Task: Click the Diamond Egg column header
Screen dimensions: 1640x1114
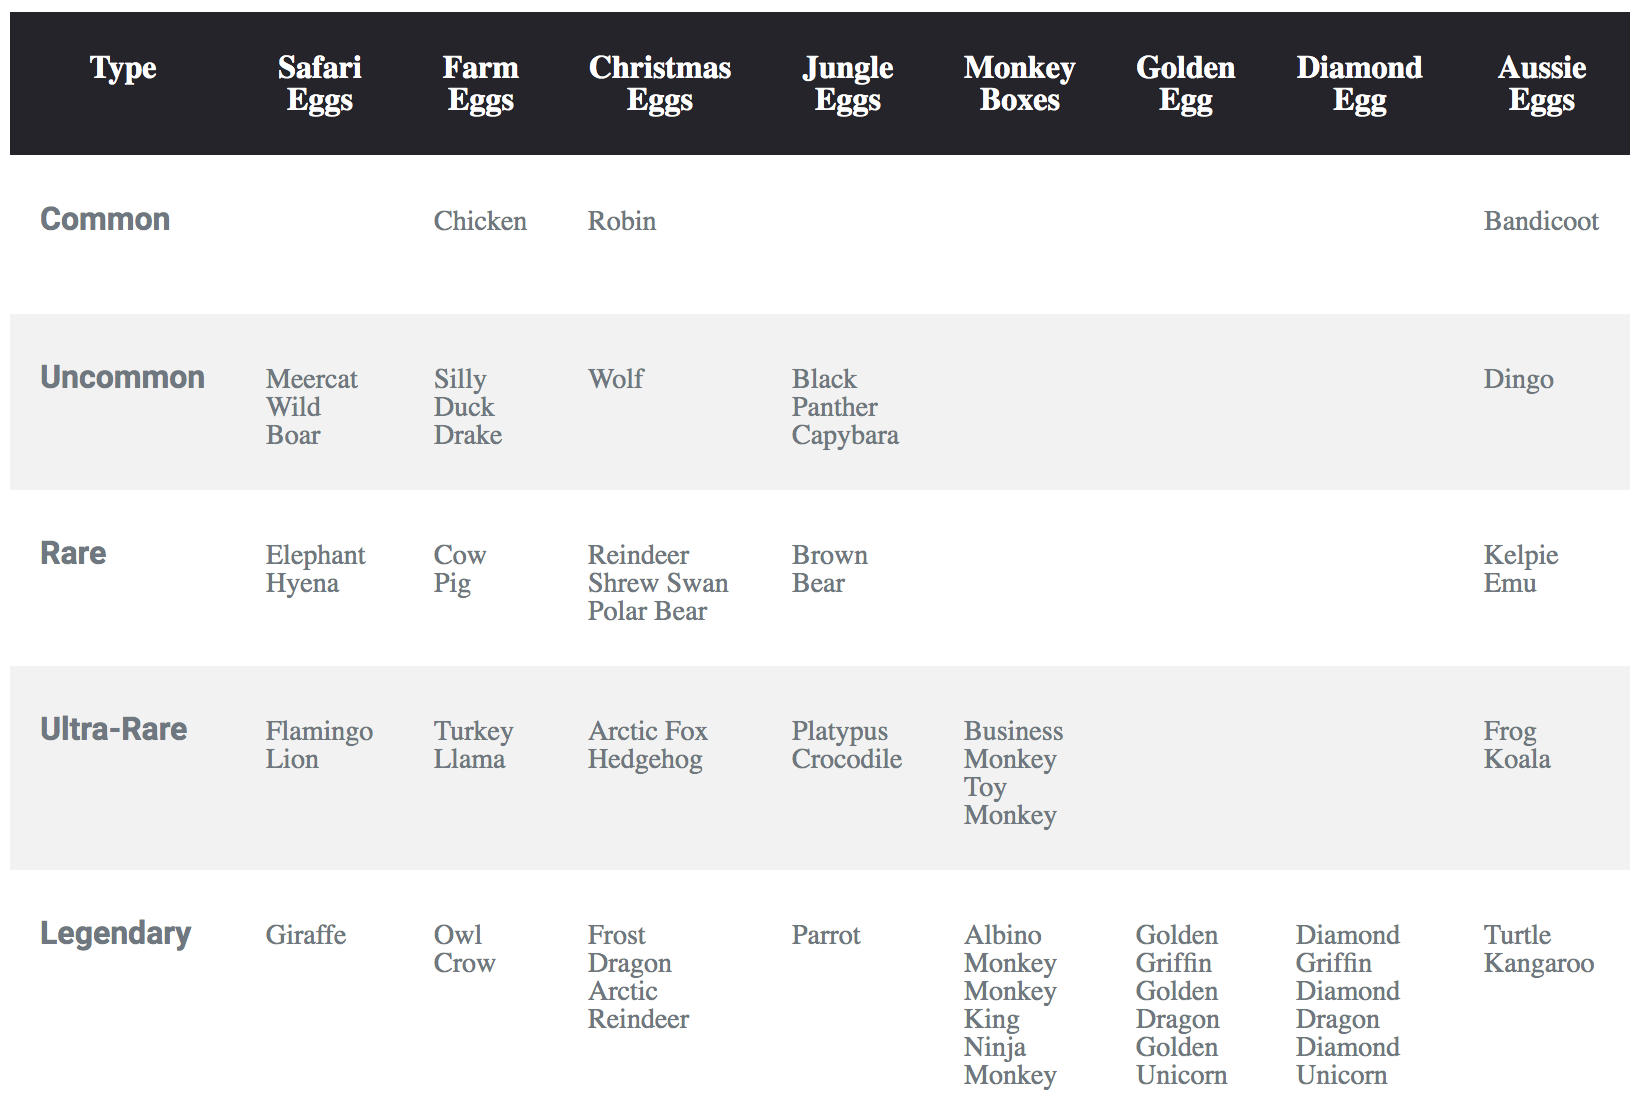Action: click(x=1359, y=84)
